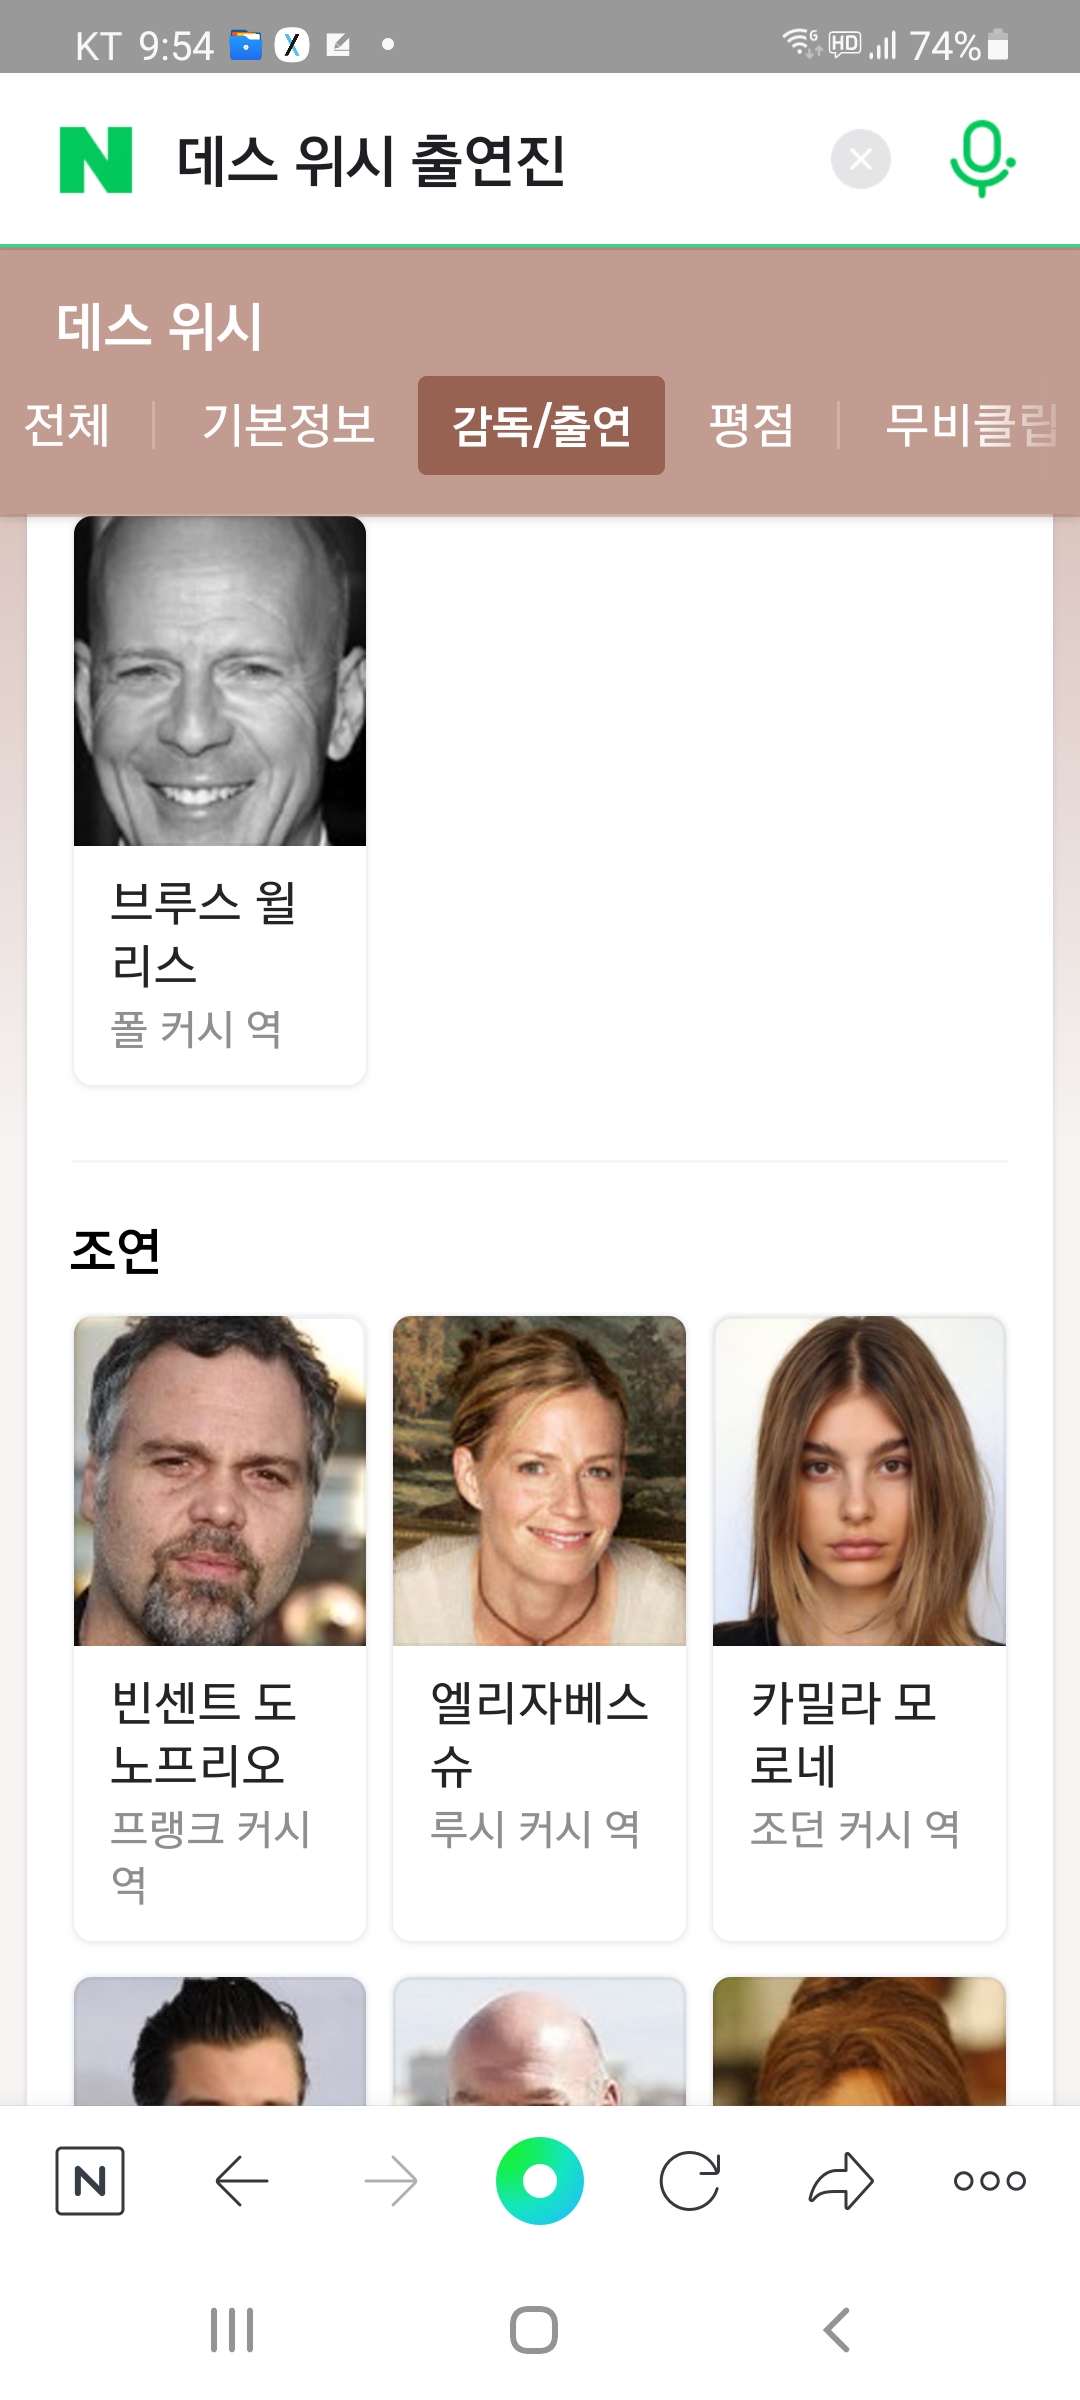This screenshot has width=1080, height=2400.
Task: Reload the page with refresh icon
Action: click(x=690, y=2181)
